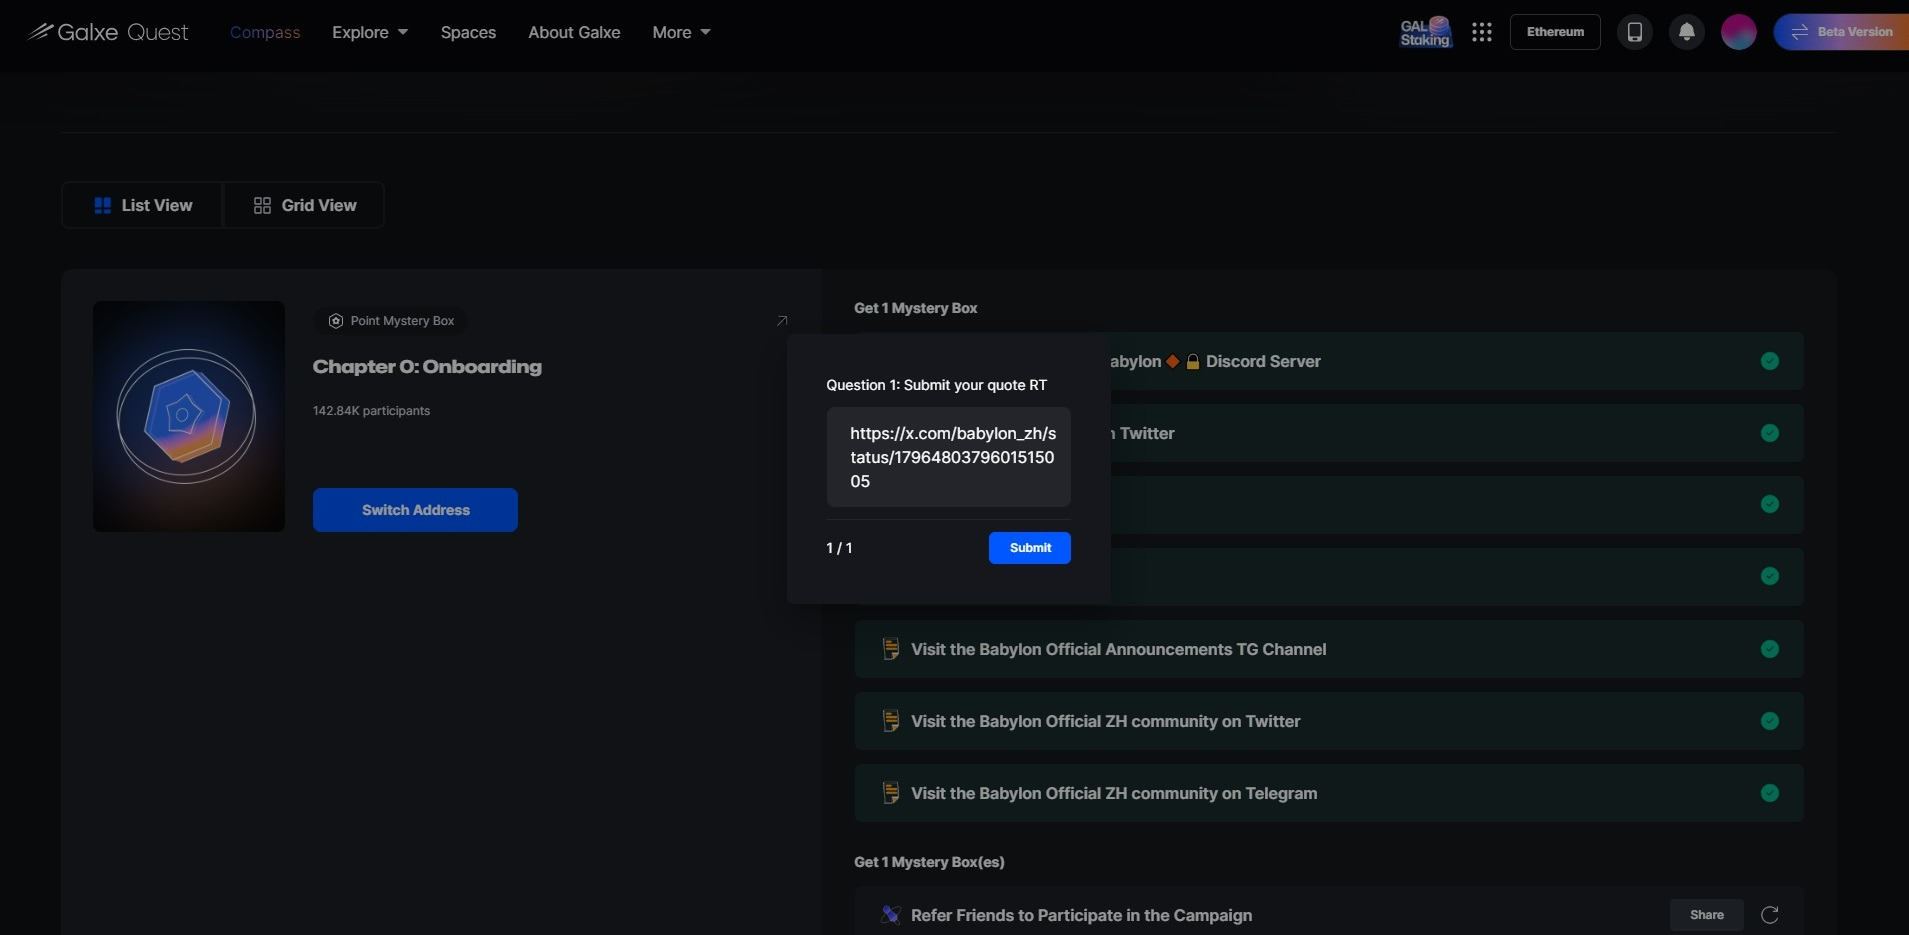
Task: Switch to List View
Action: click(142, 205)
